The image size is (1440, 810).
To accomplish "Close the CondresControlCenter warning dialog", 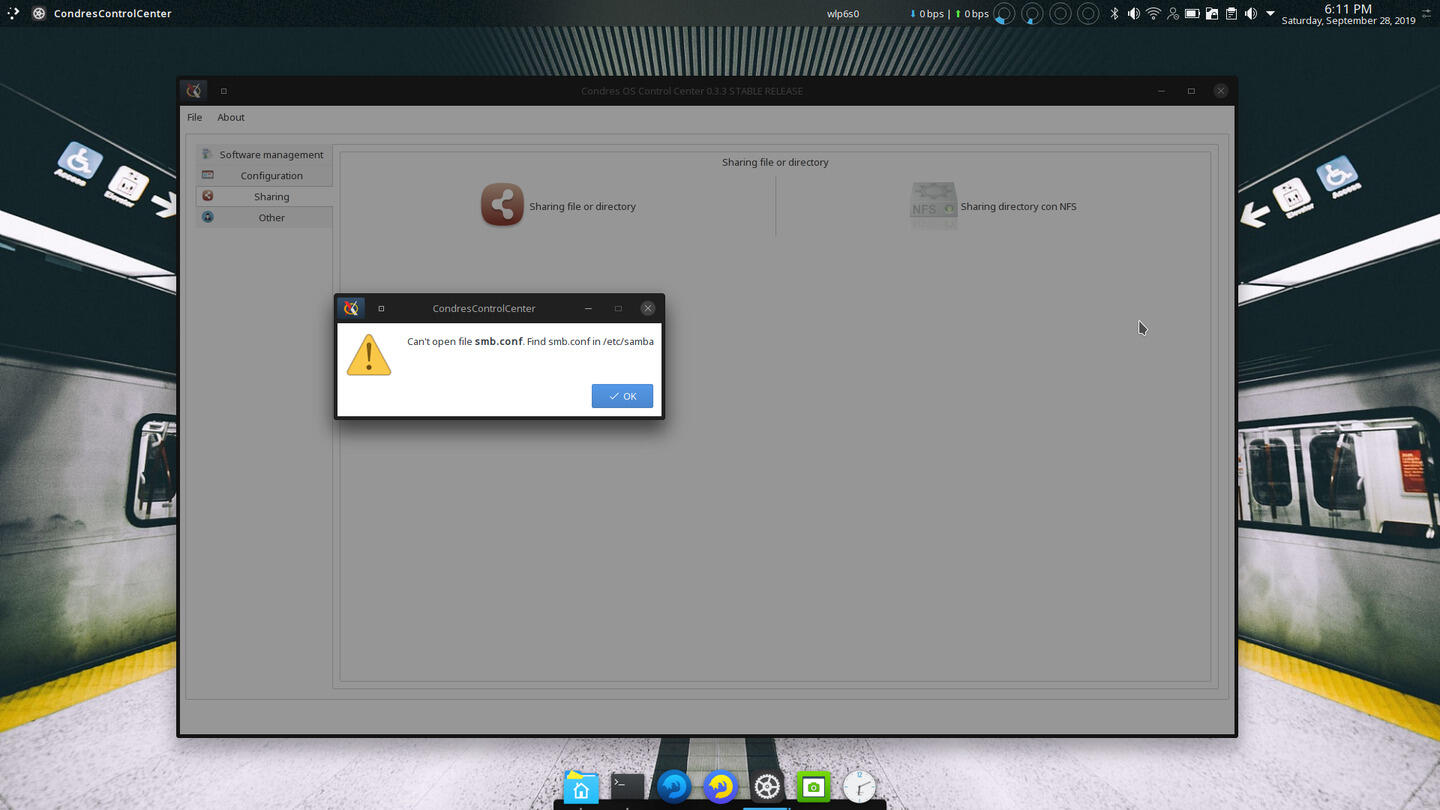I will tap(648, 308).
